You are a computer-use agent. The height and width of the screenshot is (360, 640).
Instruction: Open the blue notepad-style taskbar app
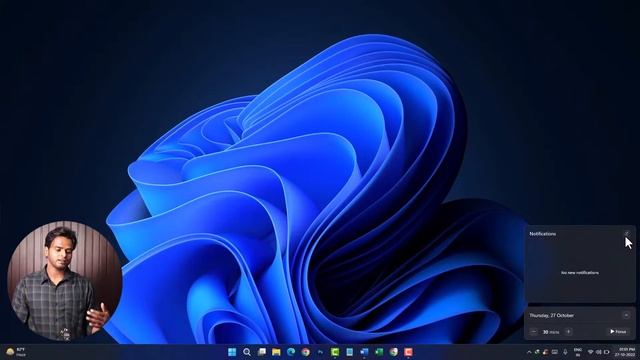click(350, 352)
